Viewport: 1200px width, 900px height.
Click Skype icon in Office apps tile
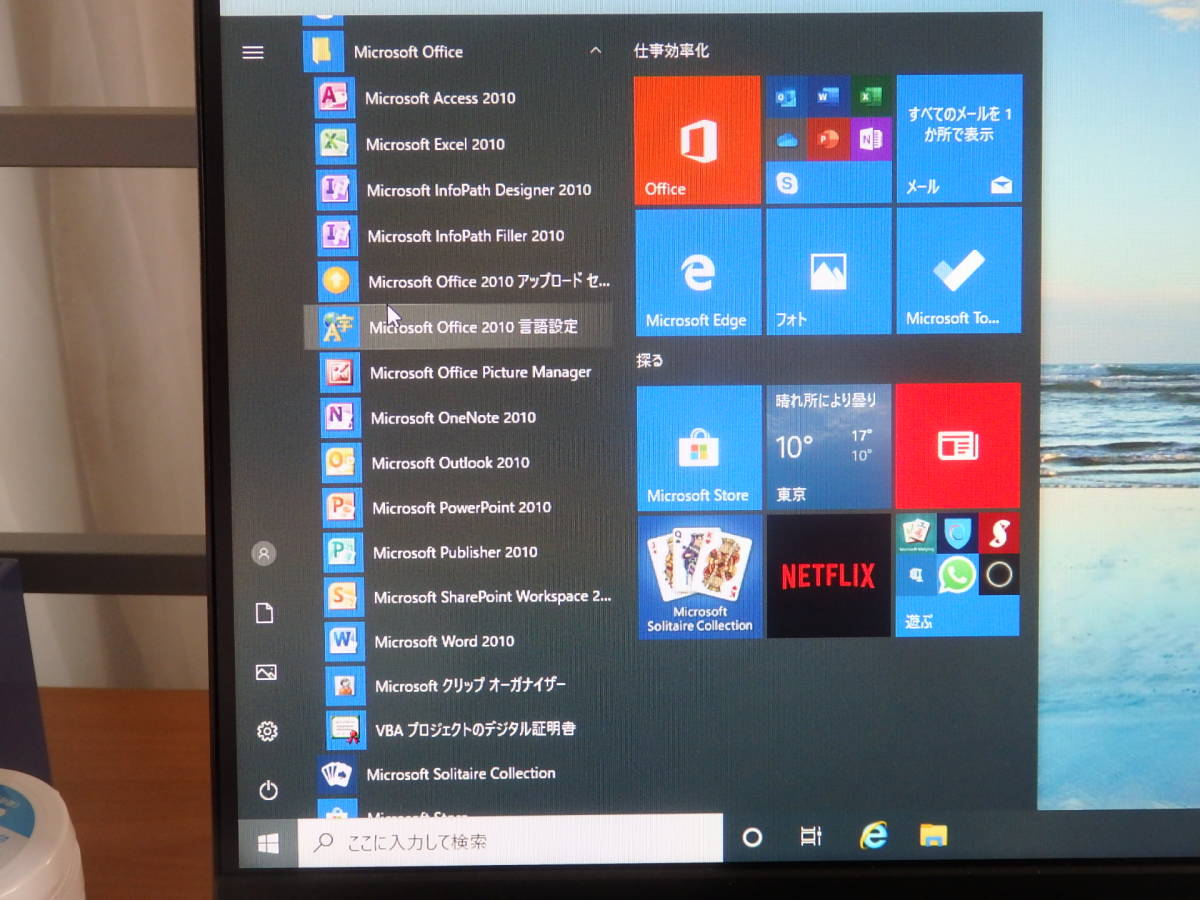point(787,183)
